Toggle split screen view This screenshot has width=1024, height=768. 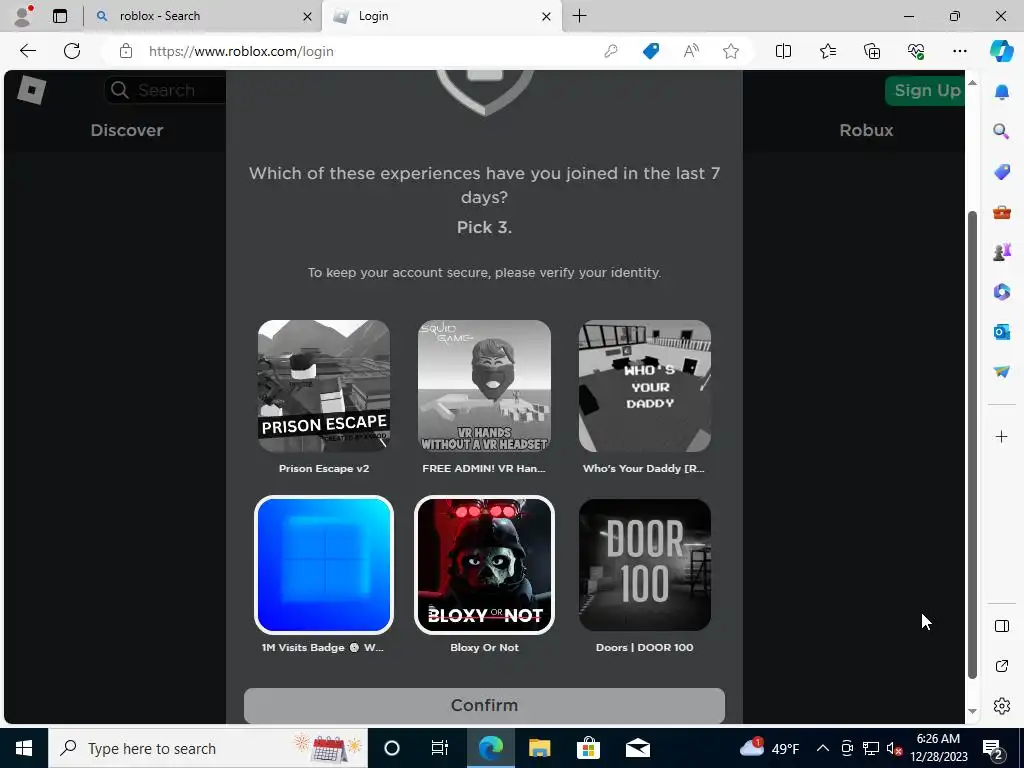[x=783, y=51]
